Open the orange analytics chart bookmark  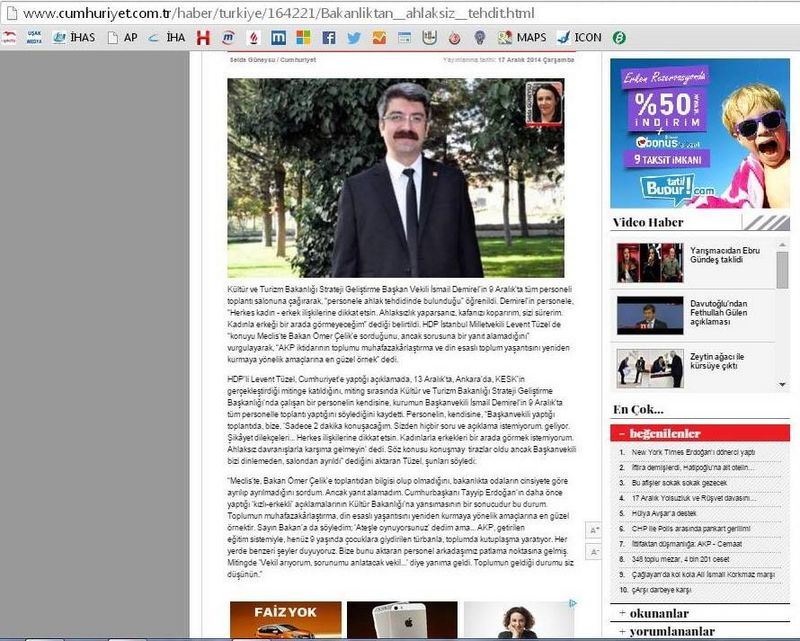pyautogui.click(x=379, y=37)
